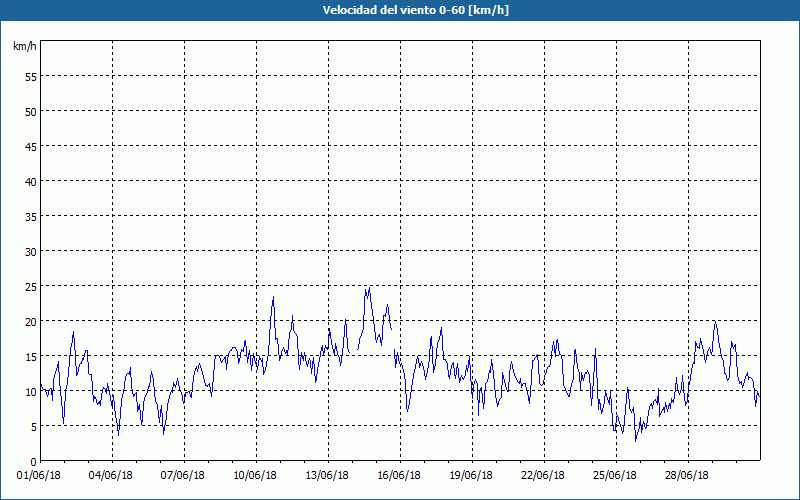Screen dimensions: 800x500
Task: Select the date label '07/06/18'
Action: click(183, 476)
